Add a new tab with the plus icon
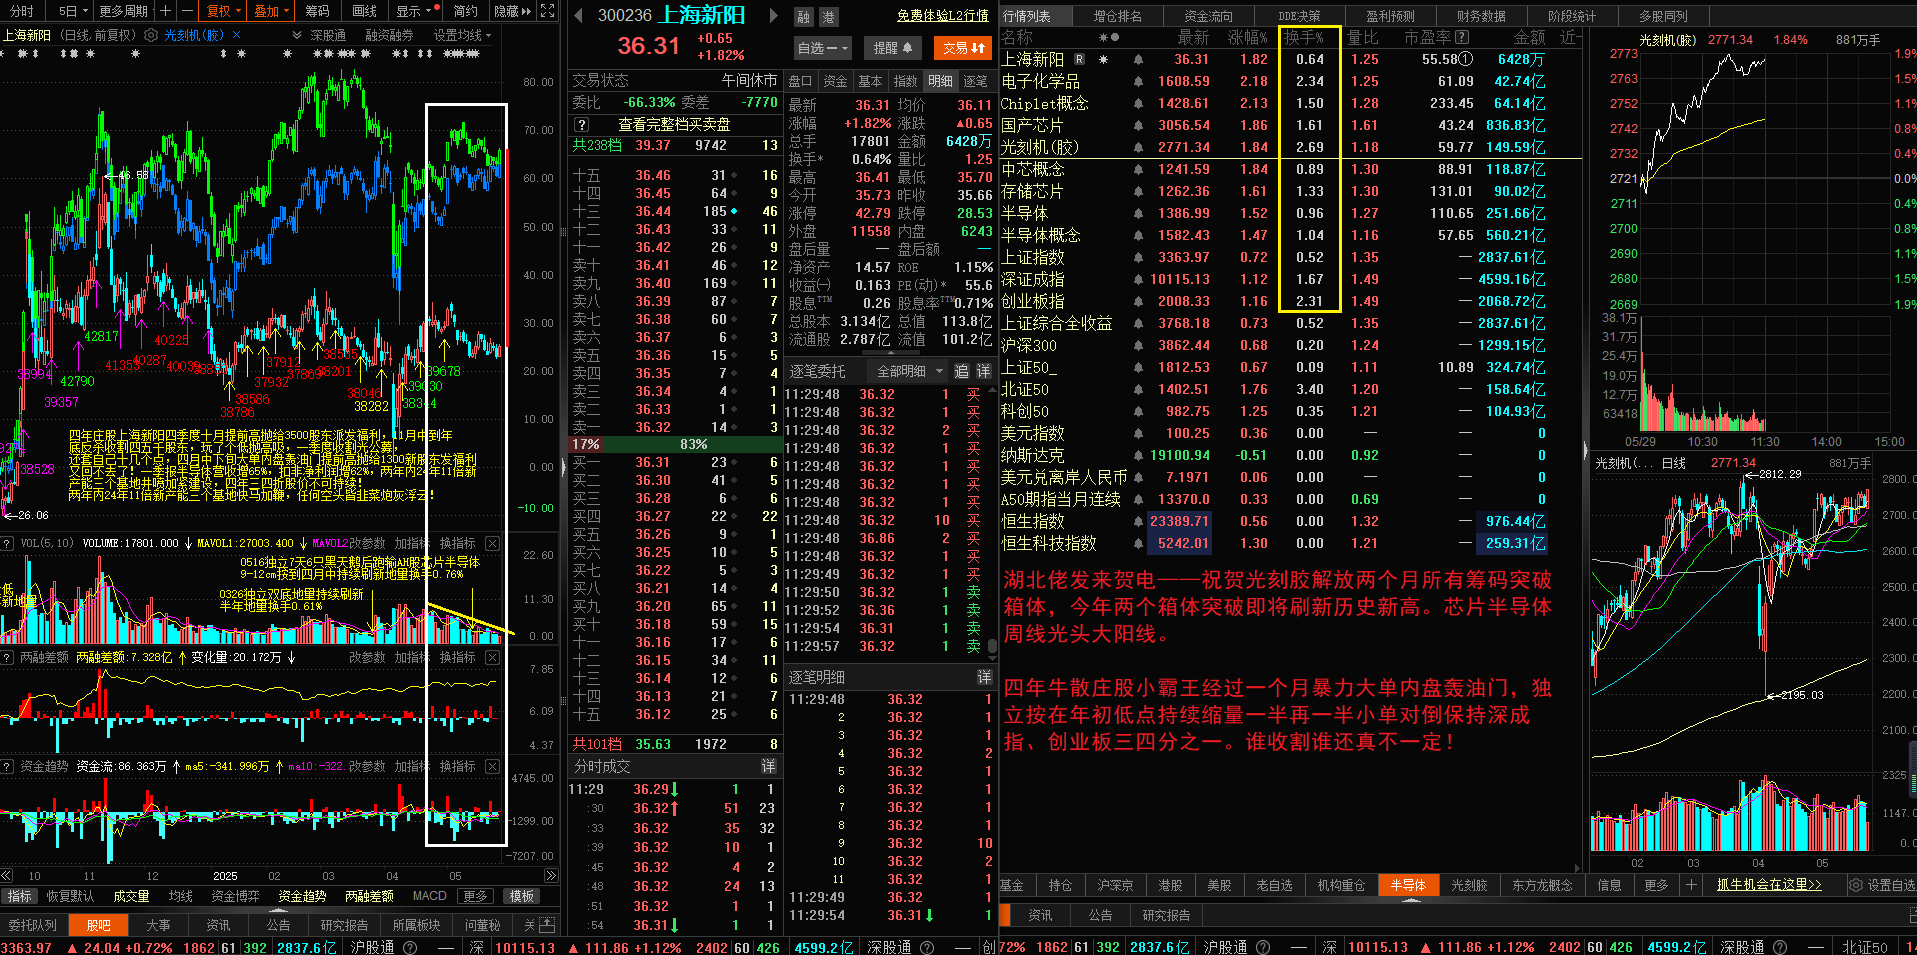The height and width of the screenshot is (955, 1917). (1691, 885)
